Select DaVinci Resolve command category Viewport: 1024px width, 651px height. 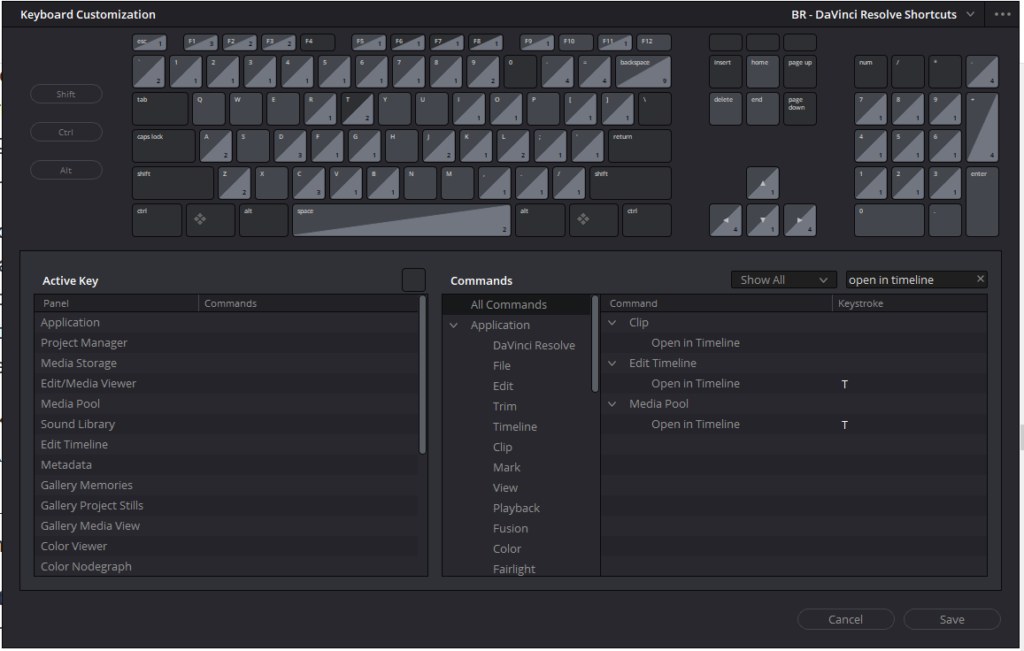point(534,345)
